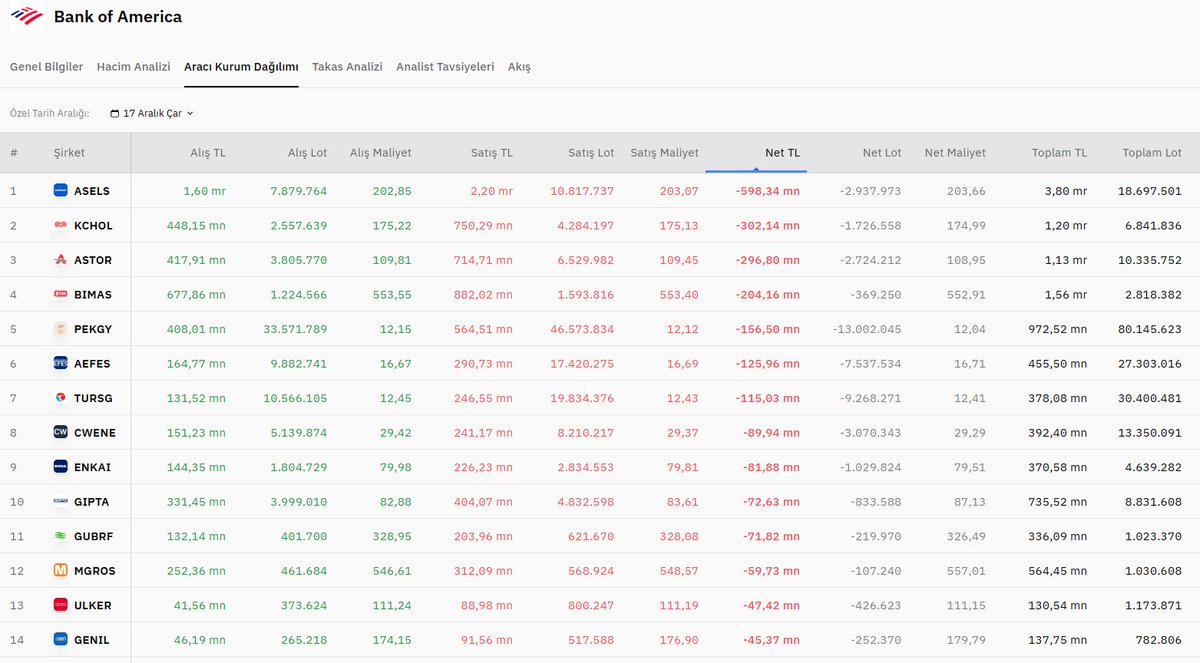
Task: Click the 448,15 mn Alış TL cell
Action: tap(196, 226)
